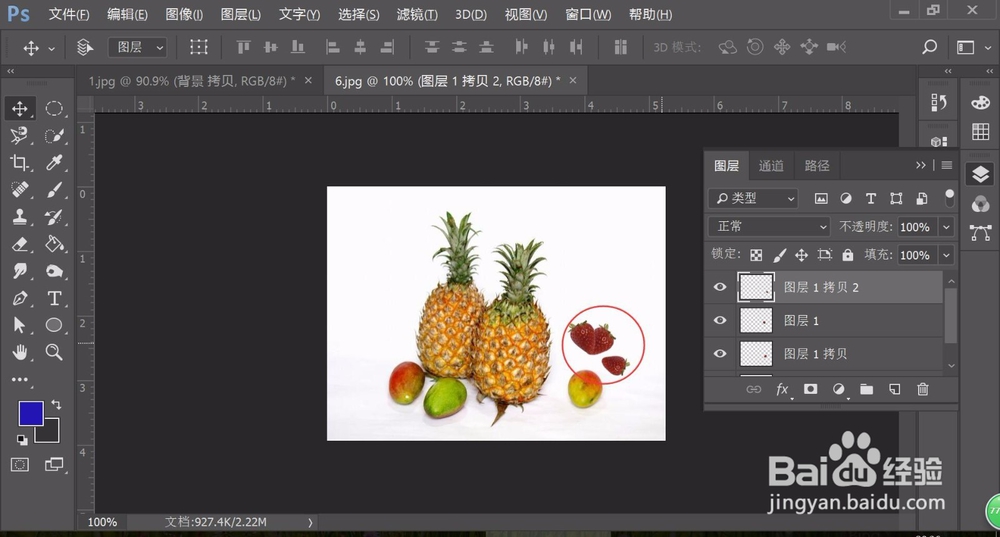
Task: Select the Brush tool
Action: tap(54, 189)
